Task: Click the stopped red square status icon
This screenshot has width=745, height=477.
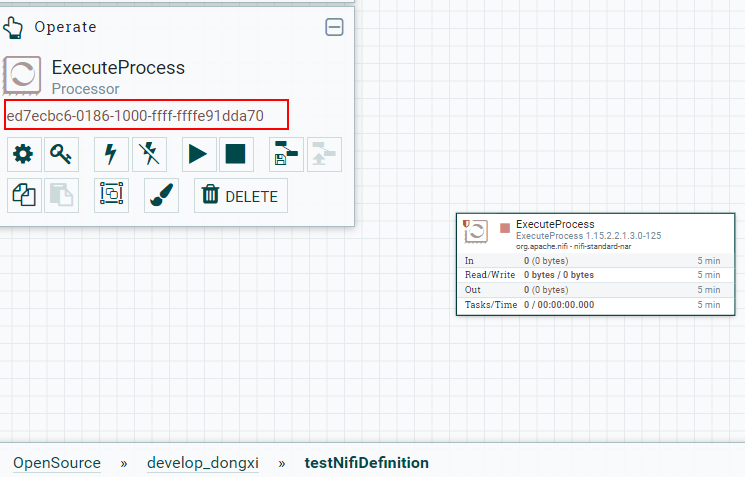Action: point(505,229)
